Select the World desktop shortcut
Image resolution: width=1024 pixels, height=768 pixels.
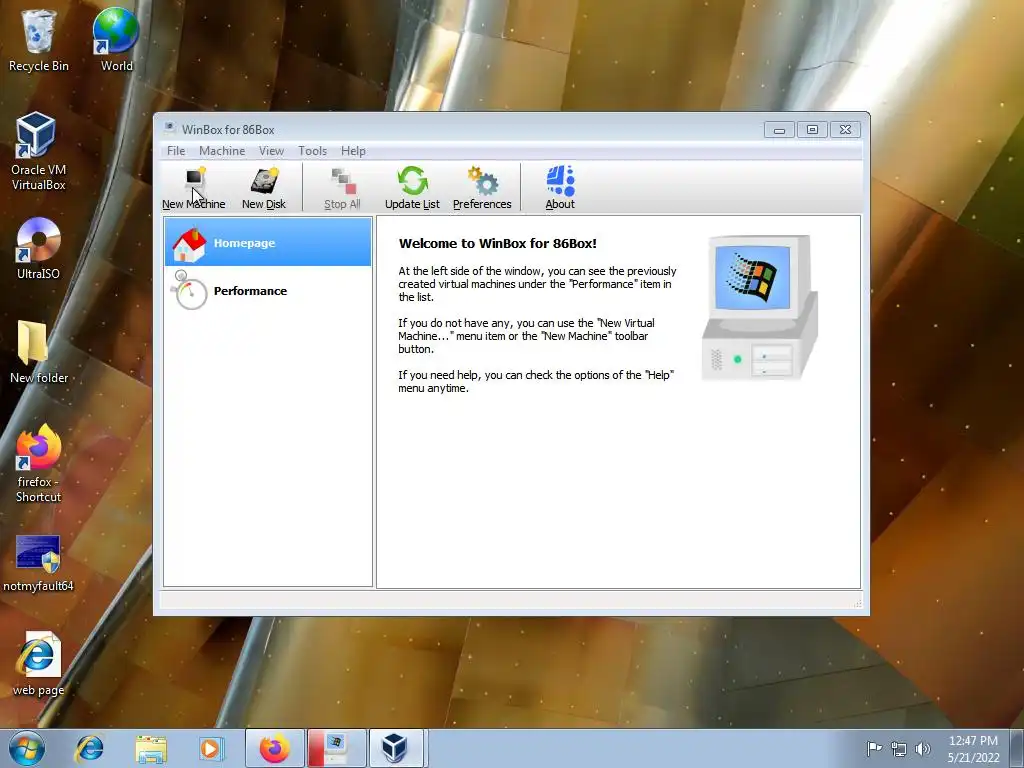(x=116, y=40)
